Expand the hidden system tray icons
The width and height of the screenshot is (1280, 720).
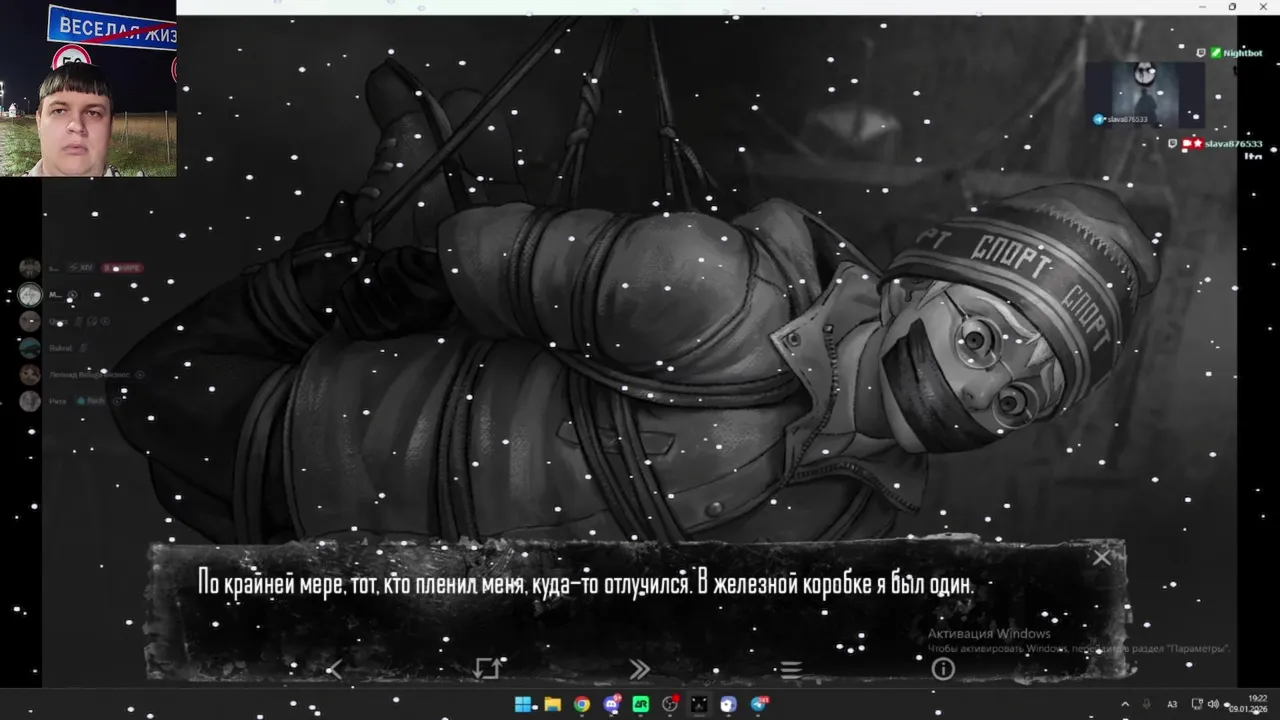1125,704
